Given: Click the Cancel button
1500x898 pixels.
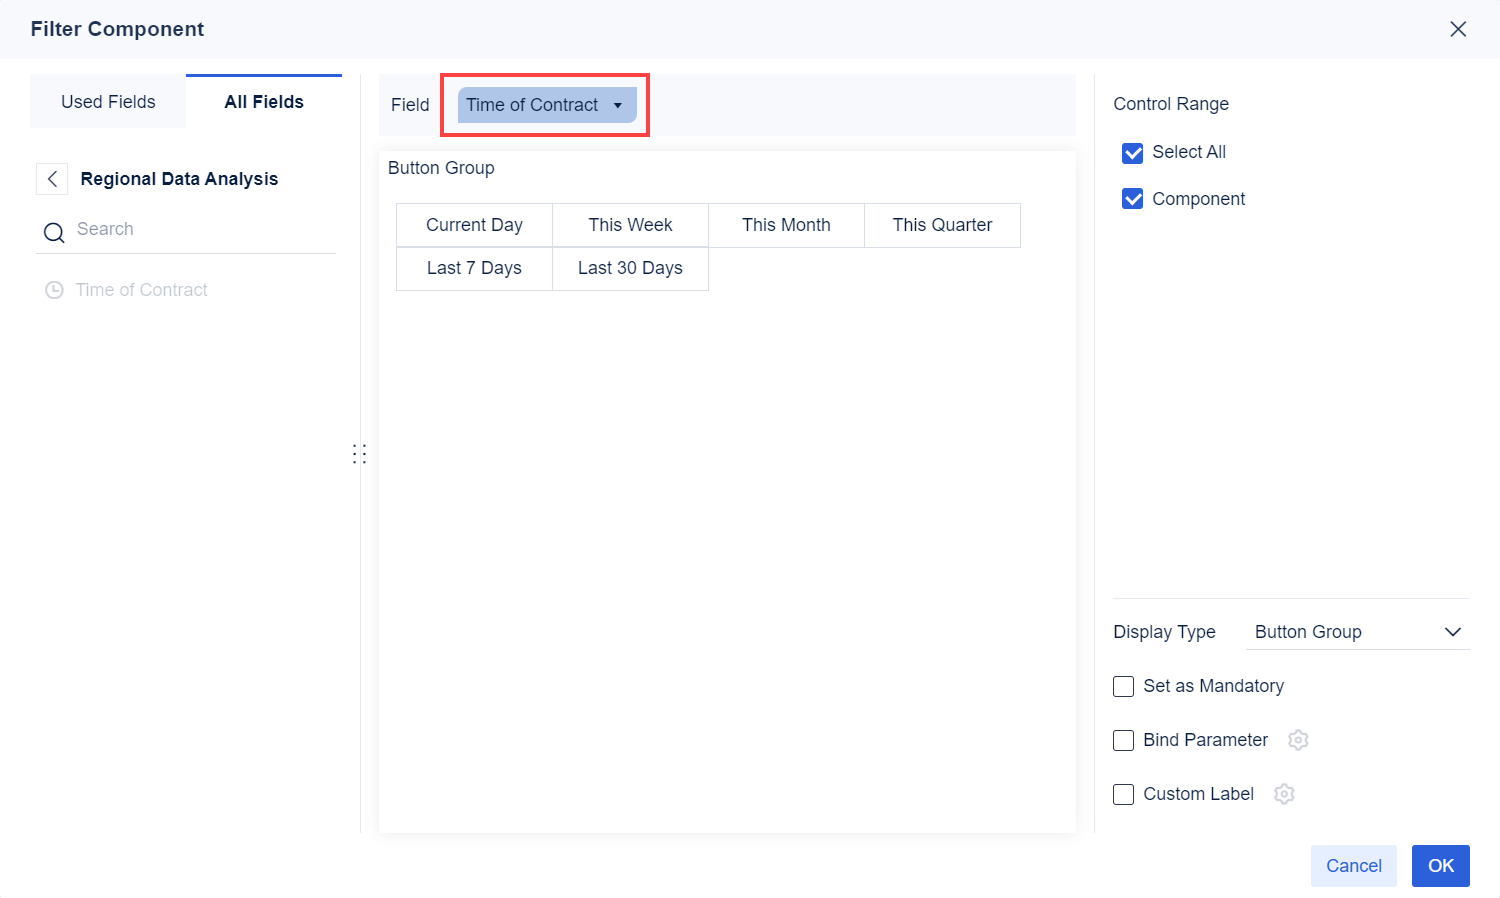Looking at the screenshot, I should (x=1353, y=866).
